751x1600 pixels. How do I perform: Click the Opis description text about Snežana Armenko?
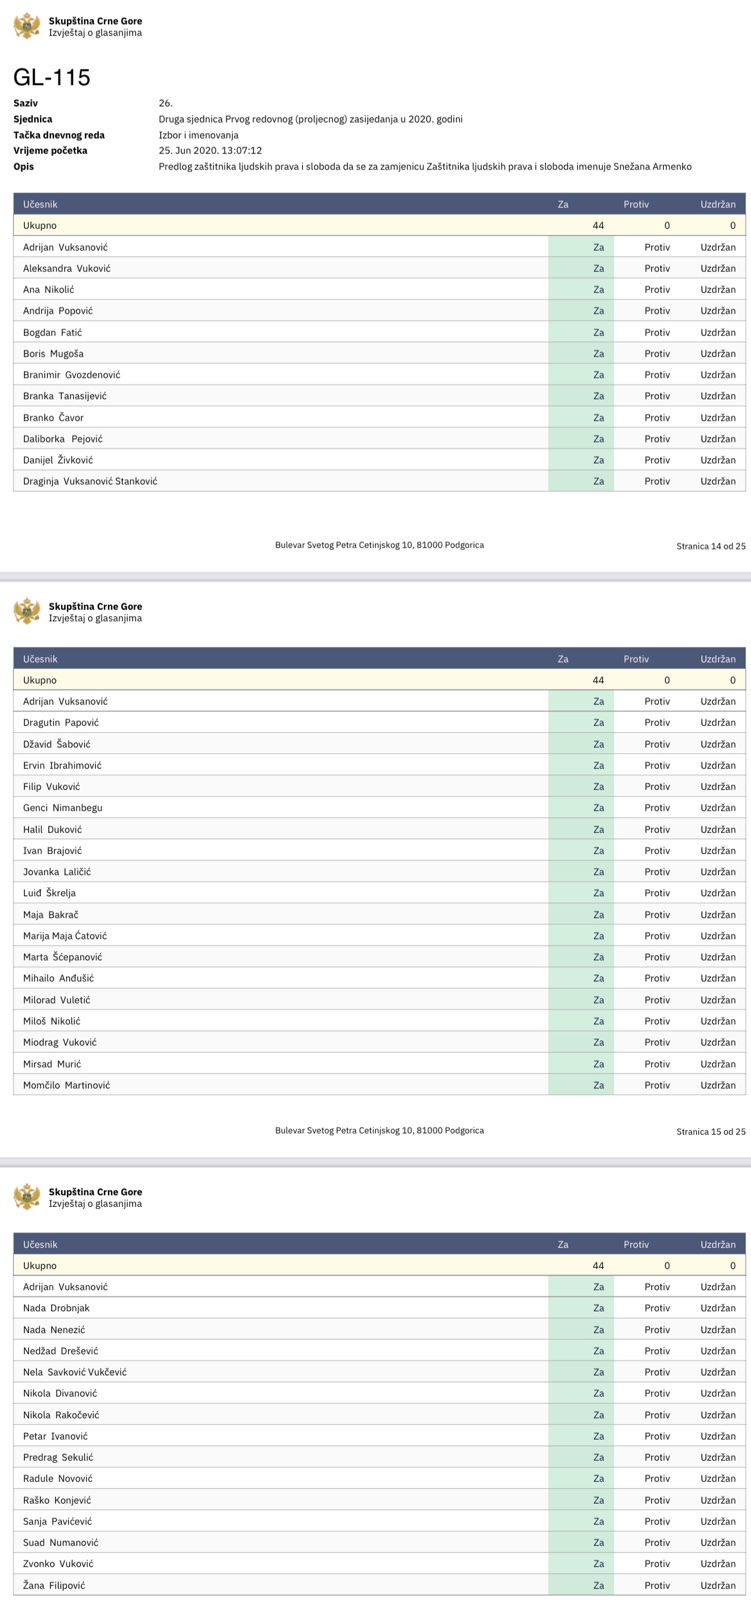[425, 166]
